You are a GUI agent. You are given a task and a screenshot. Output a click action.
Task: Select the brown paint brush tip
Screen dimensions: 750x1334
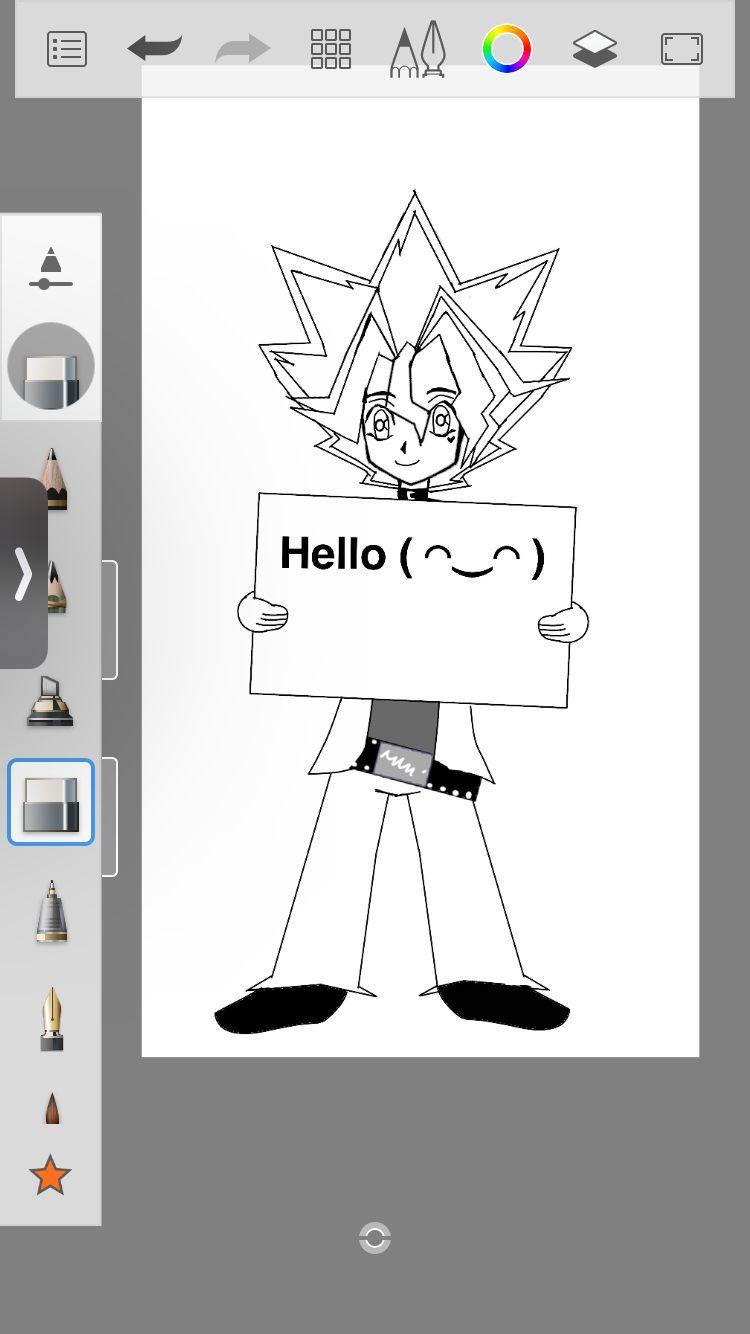(52, 1108)
